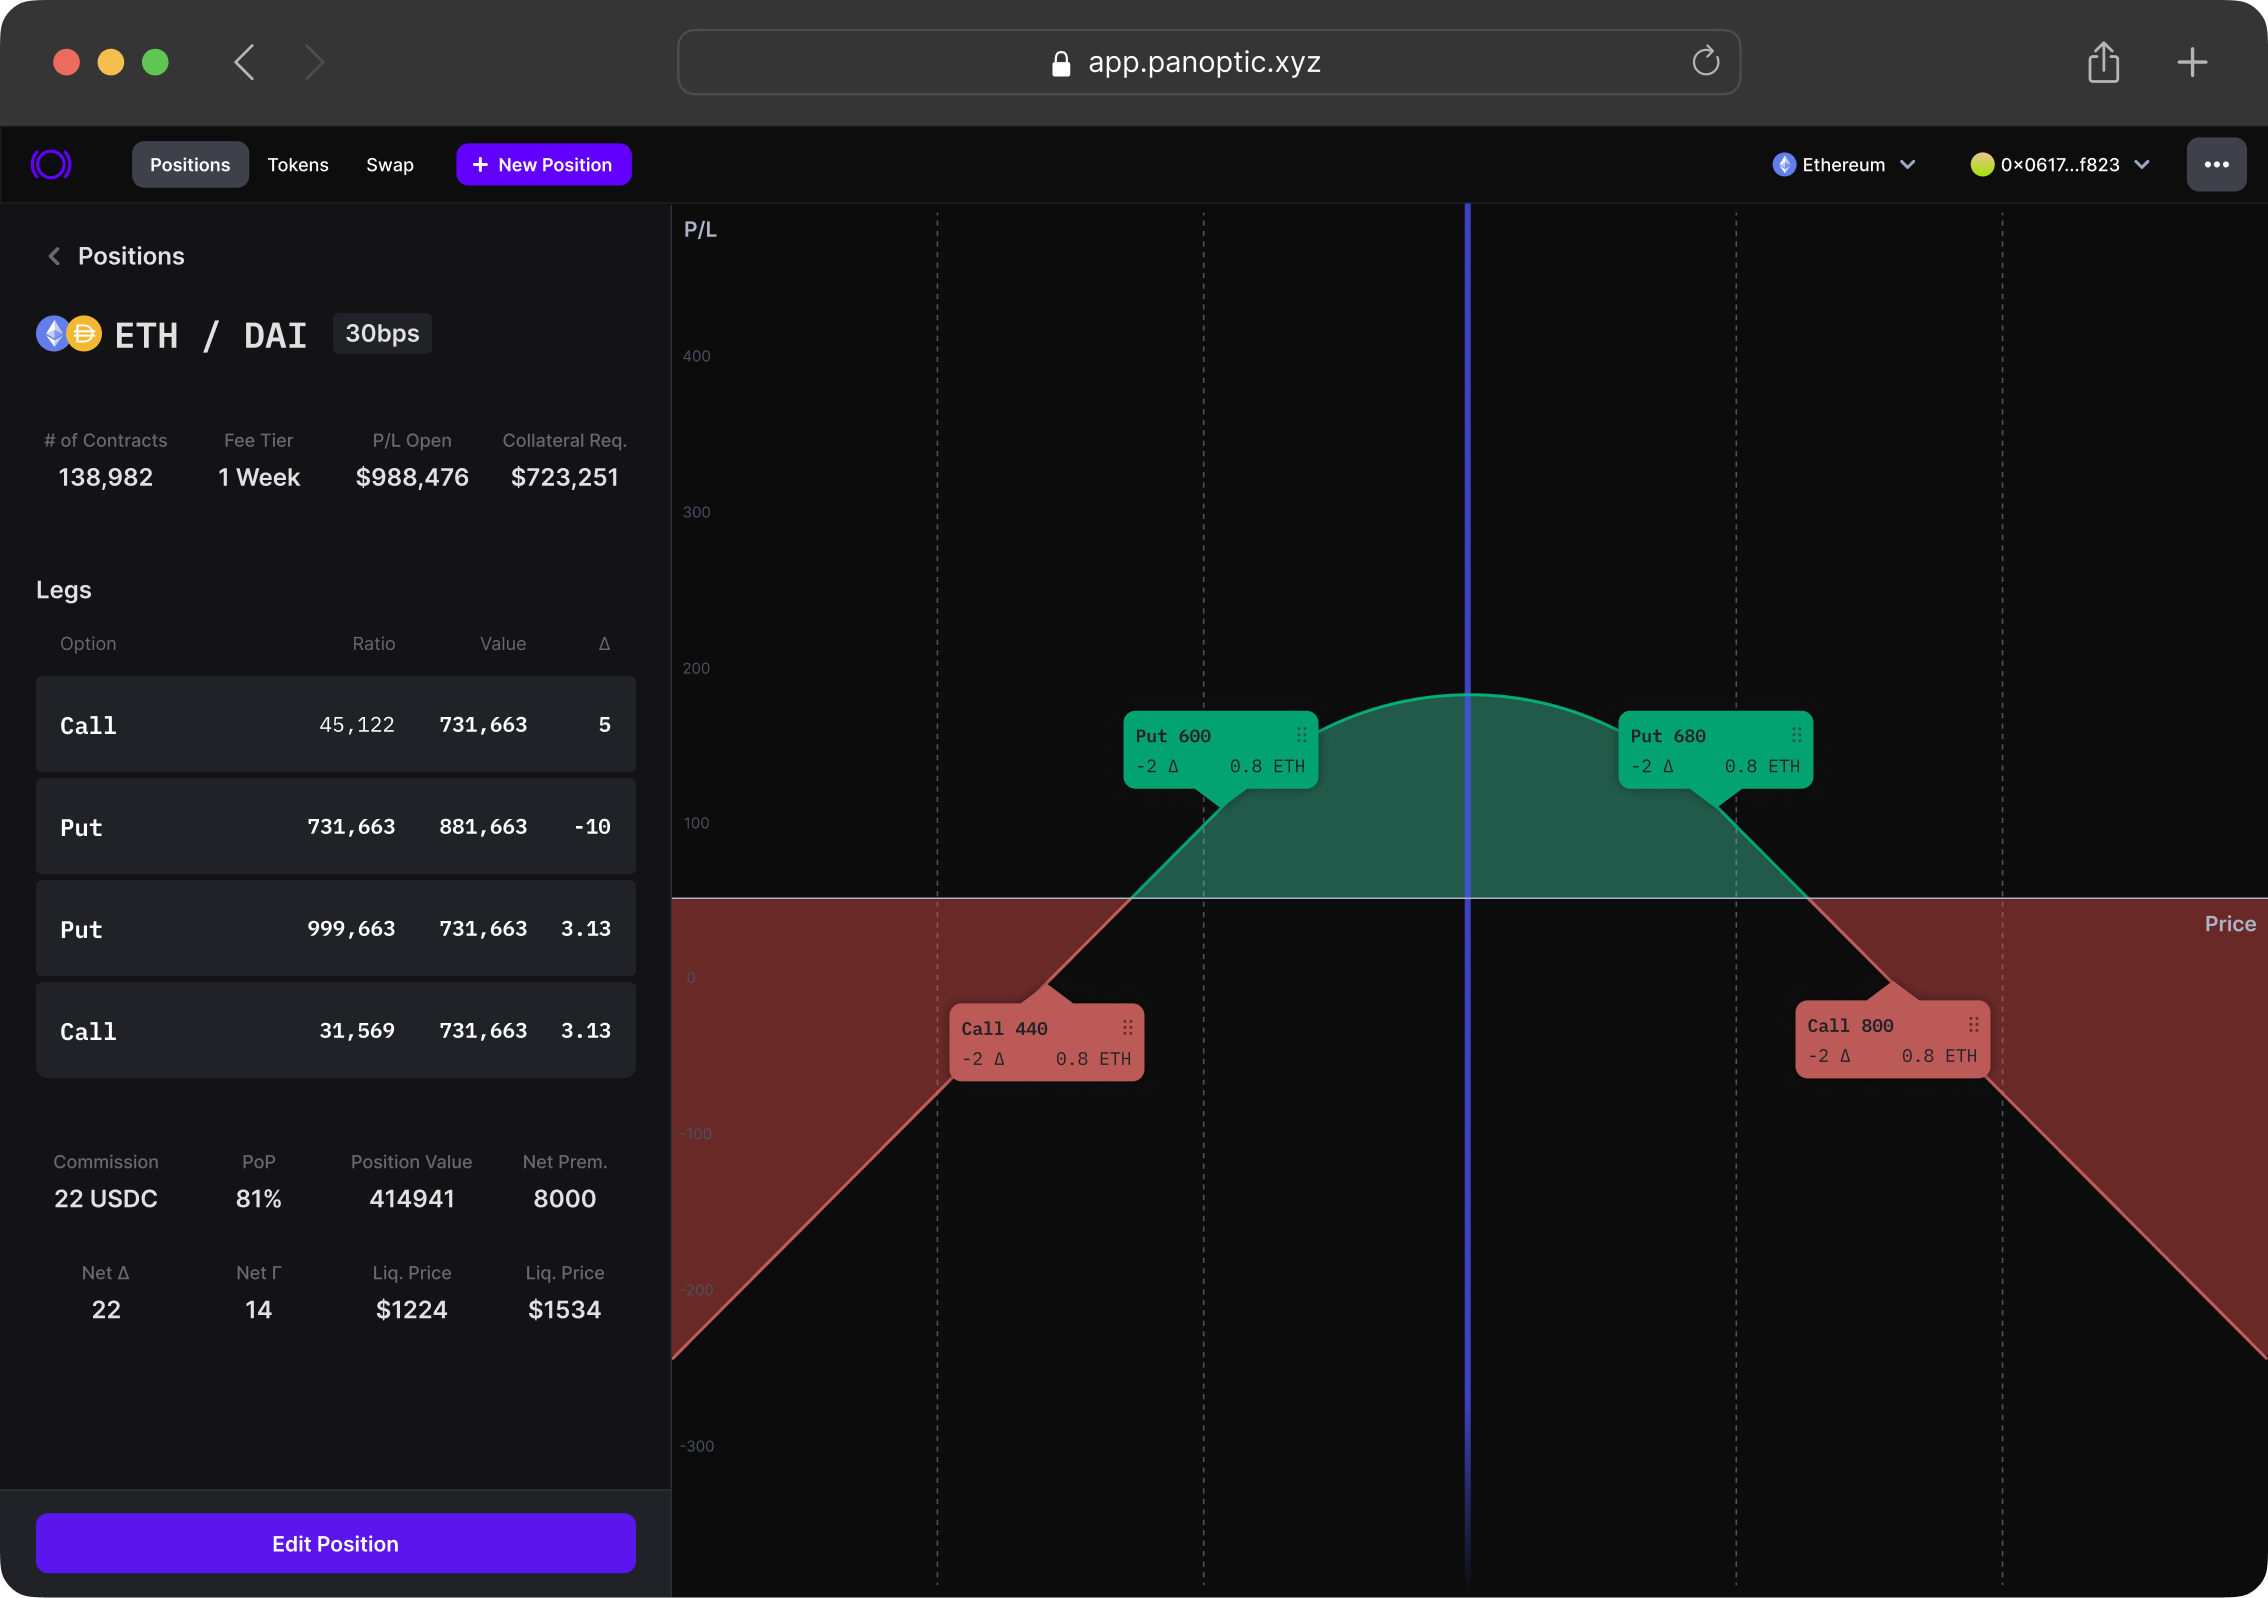Click the drag handle on Put 680 label

[x=1796, y=735]
